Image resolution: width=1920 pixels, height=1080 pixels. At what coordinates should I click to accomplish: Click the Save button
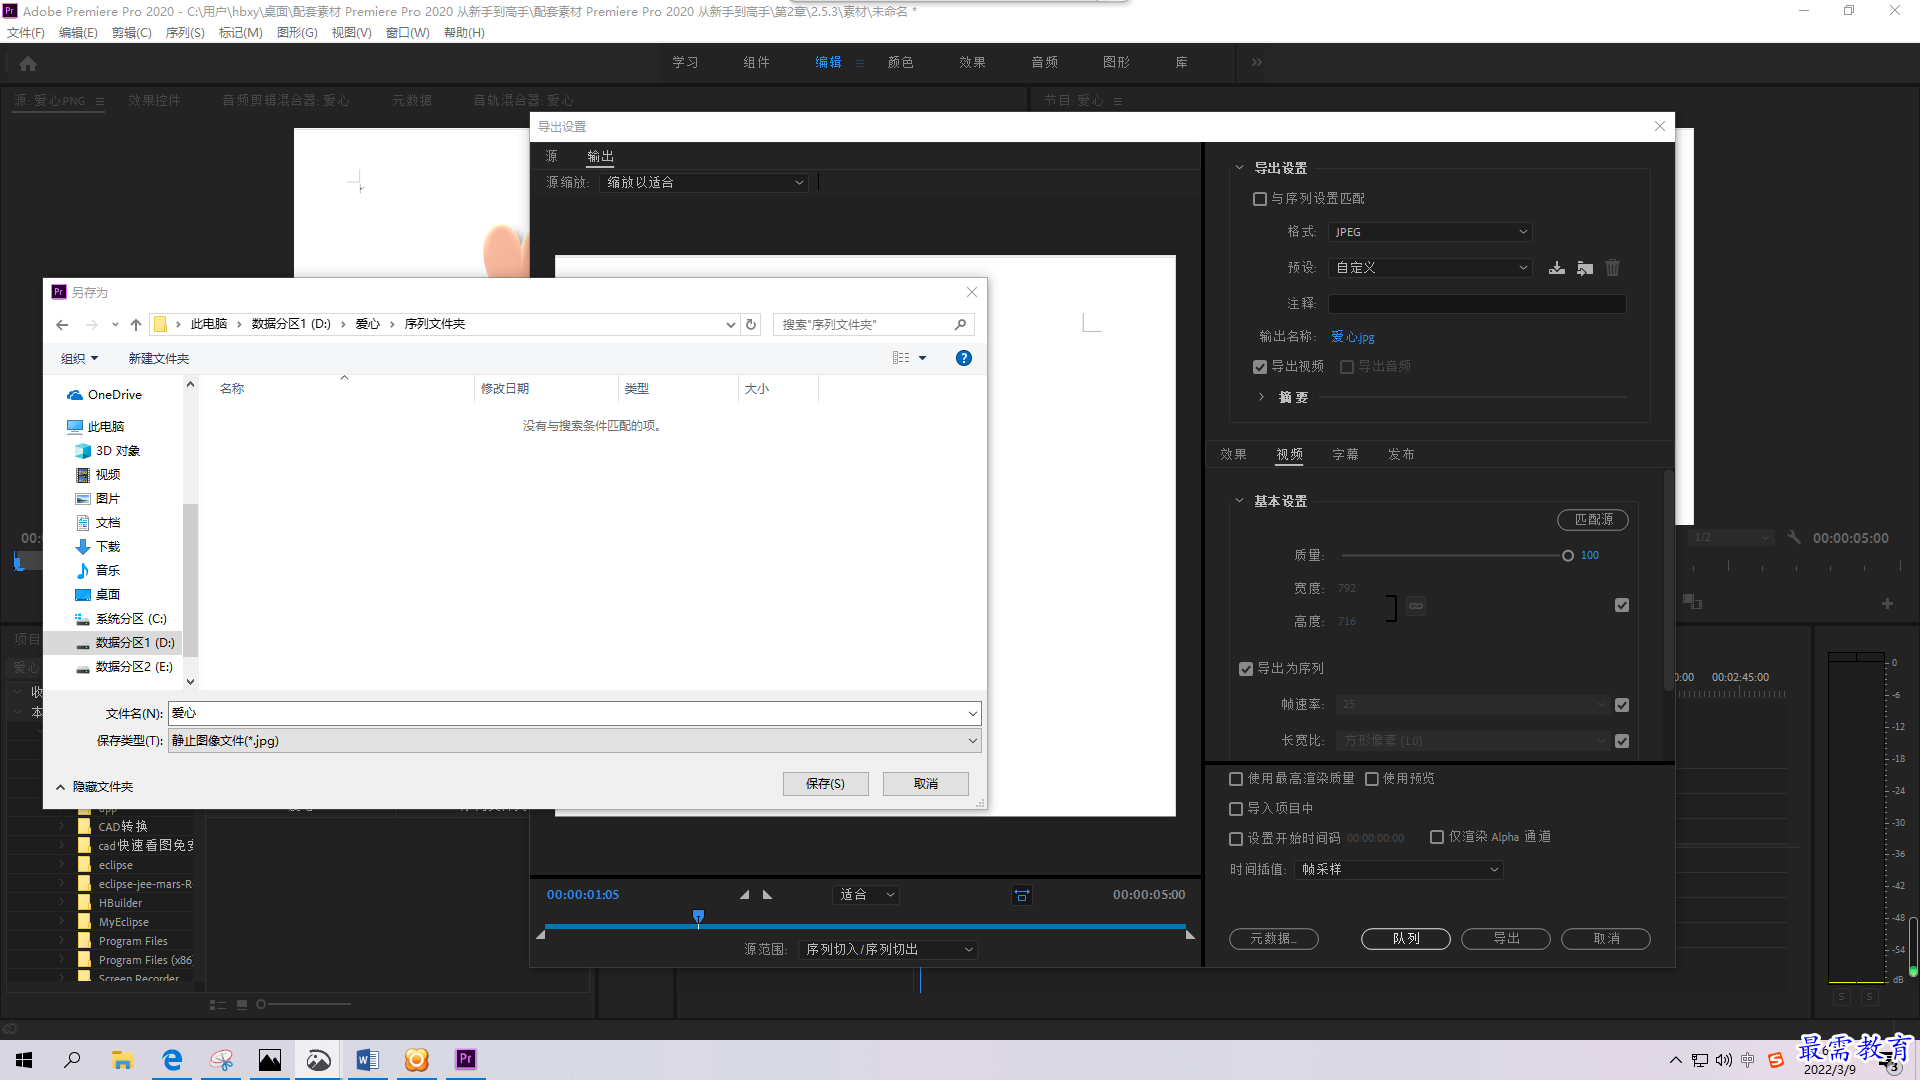pos(825,784)
